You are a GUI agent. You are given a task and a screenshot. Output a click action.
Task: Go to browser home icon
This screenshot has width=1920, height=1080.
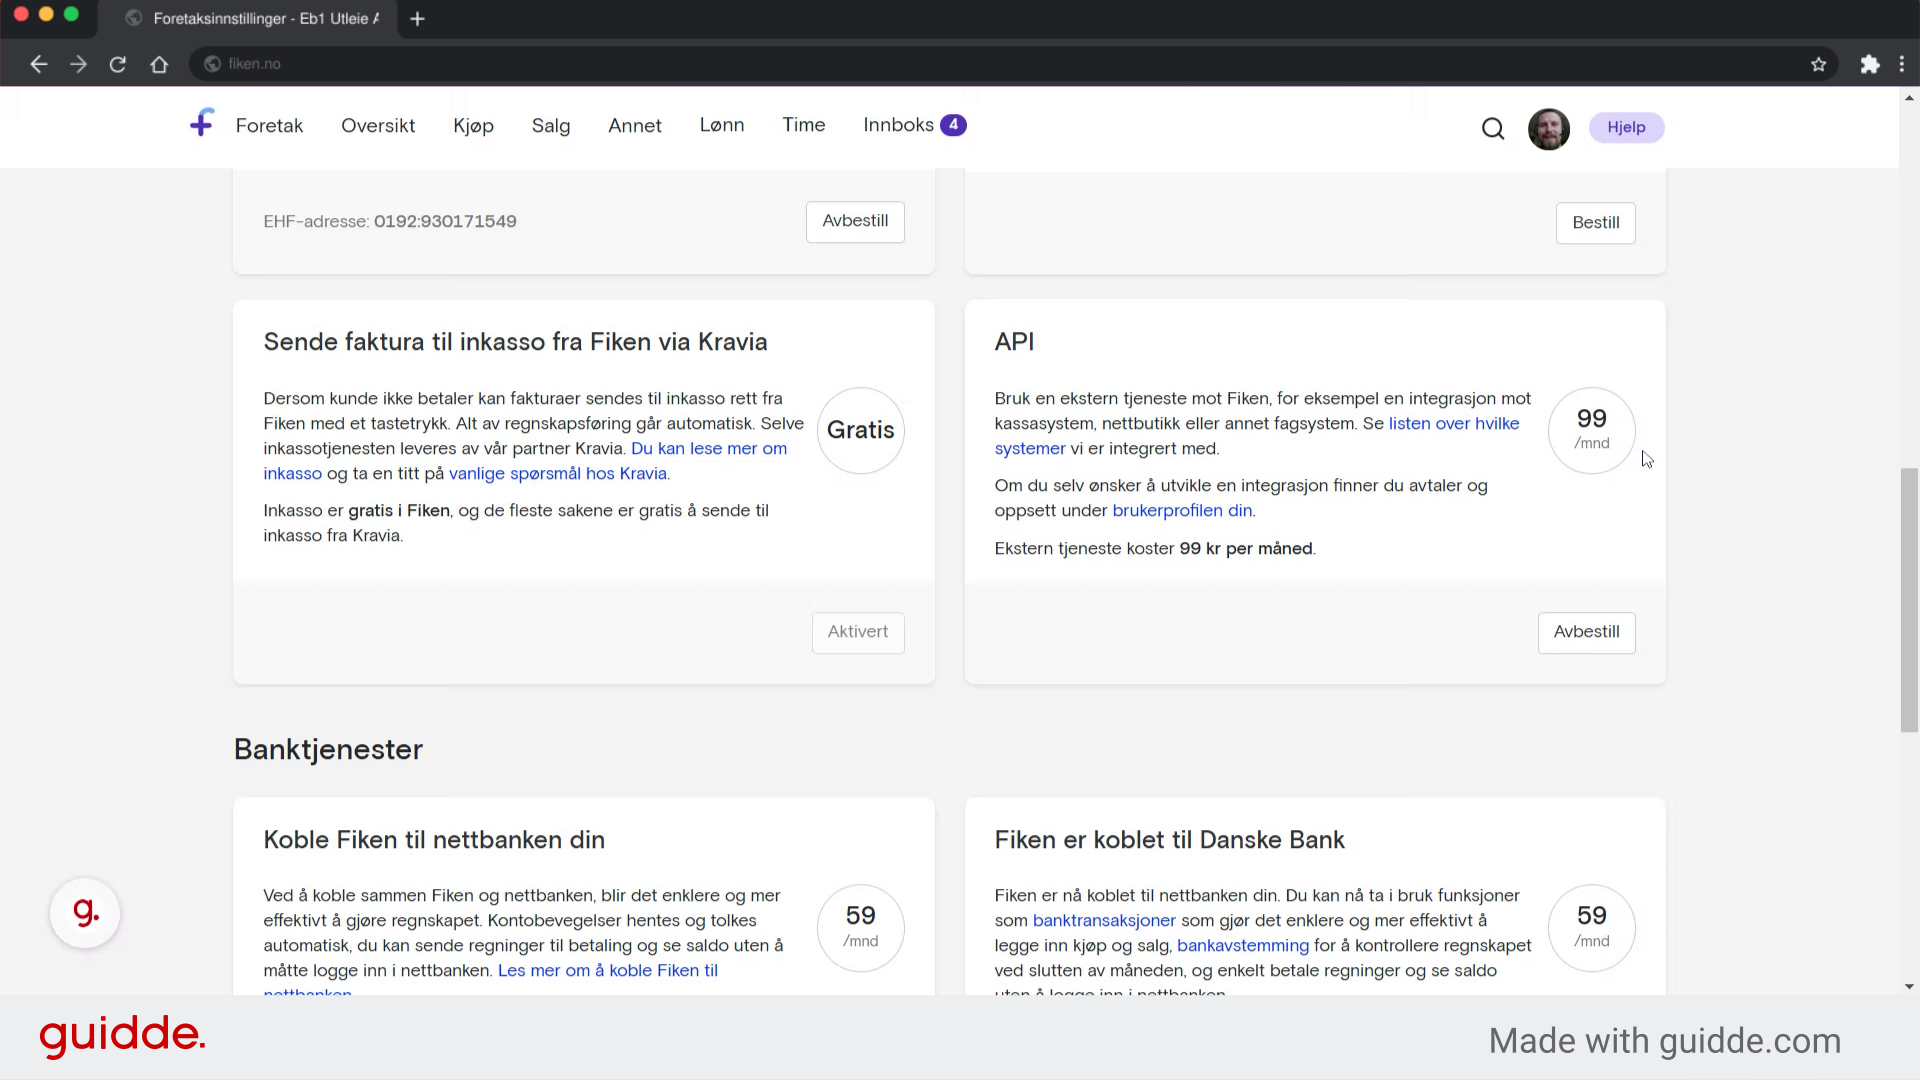coord(159,64)
